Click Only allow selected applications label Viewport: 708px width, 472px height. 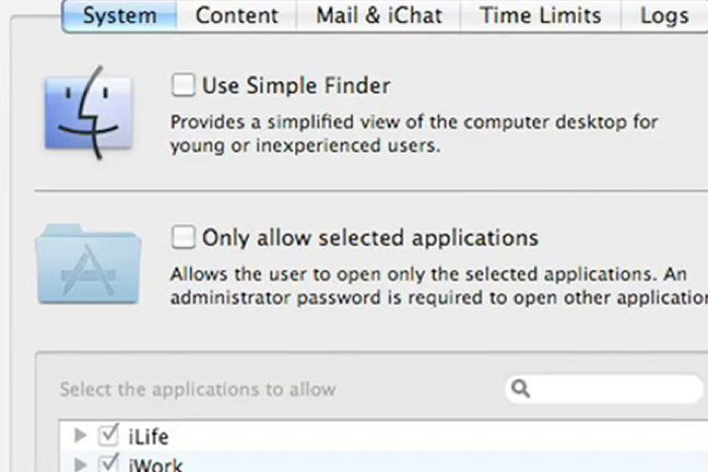tap(370, 238)
